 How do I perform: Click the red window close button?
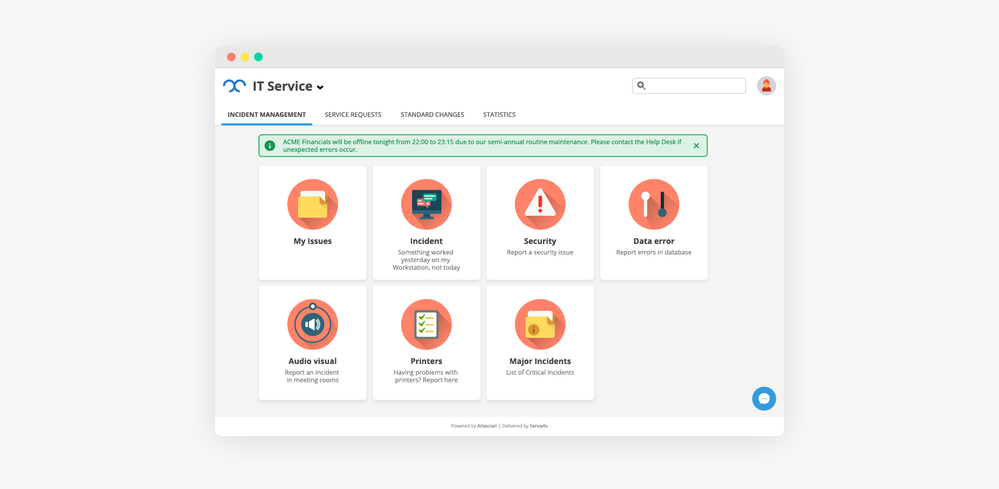pyautogui.click(x=231, y=57)
